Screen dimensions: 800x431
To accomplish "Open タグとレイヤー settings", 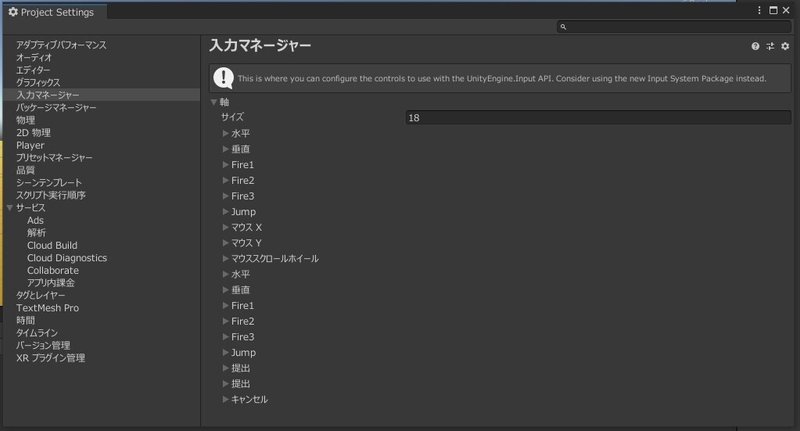I will pos(41,295).
